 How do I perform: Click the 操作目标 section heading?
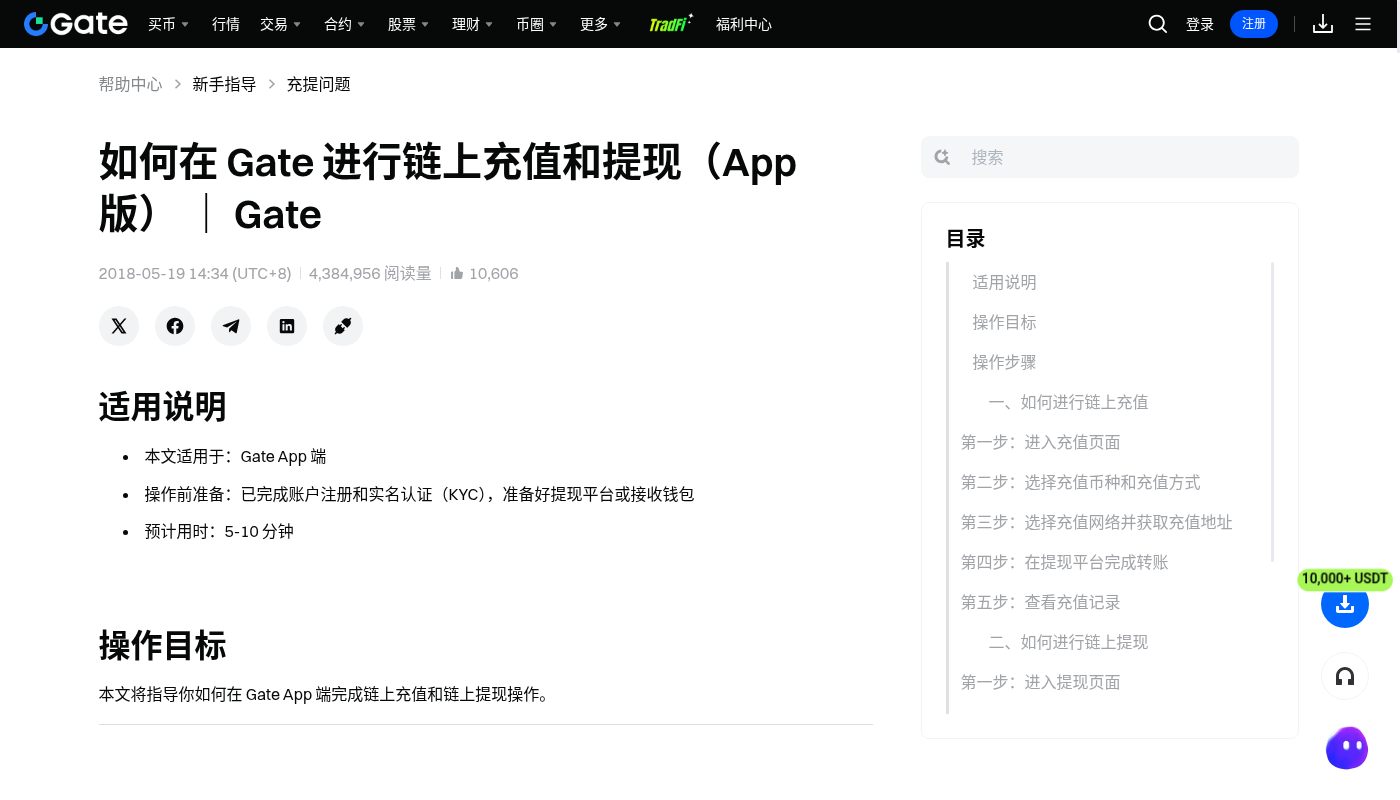163,645
